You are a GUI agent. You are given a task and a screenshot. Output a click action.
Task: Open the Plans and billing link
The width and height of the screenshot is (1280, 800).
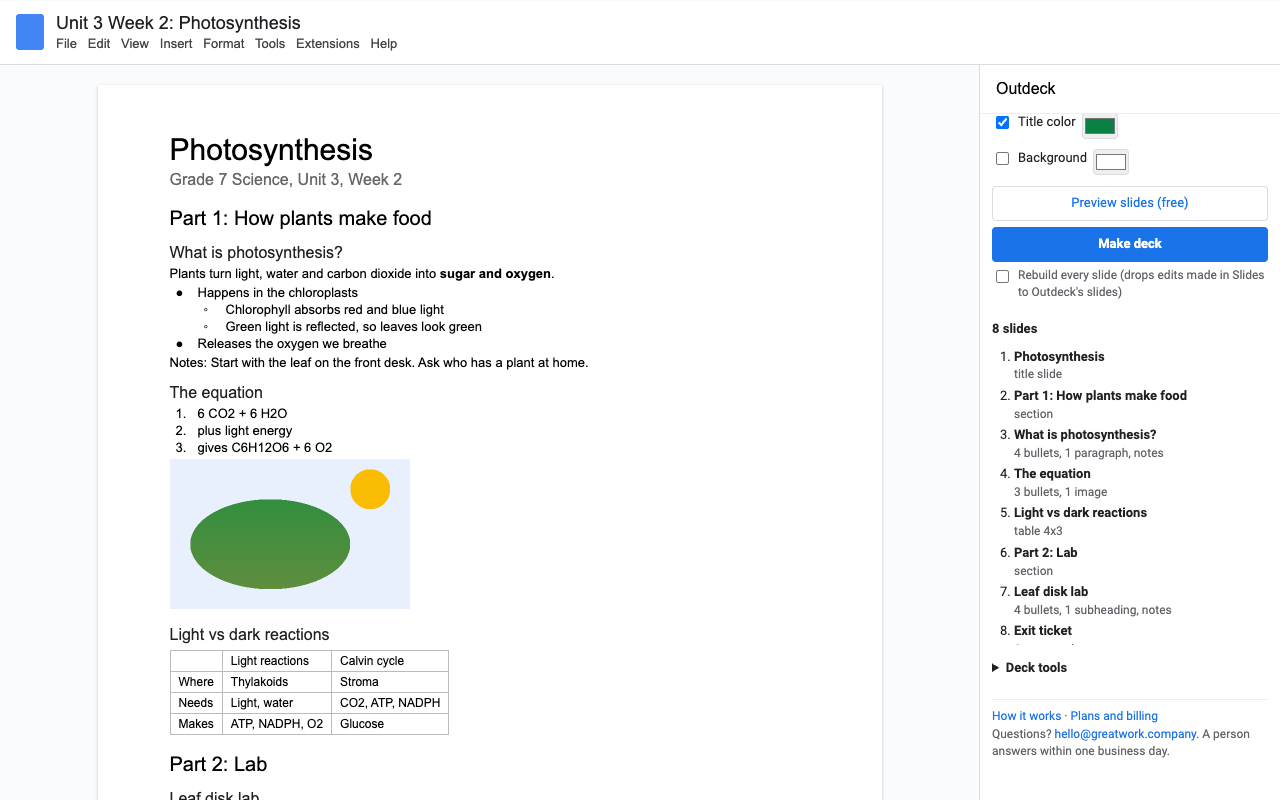[1114, 716]
